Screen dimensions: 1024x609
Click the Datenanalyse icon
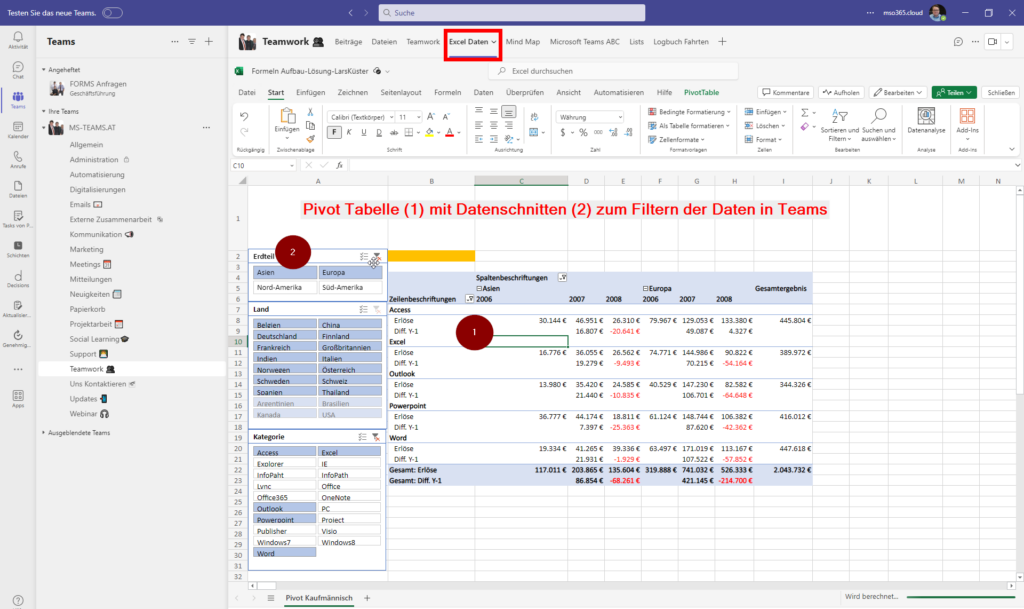[x=926, y=121]
